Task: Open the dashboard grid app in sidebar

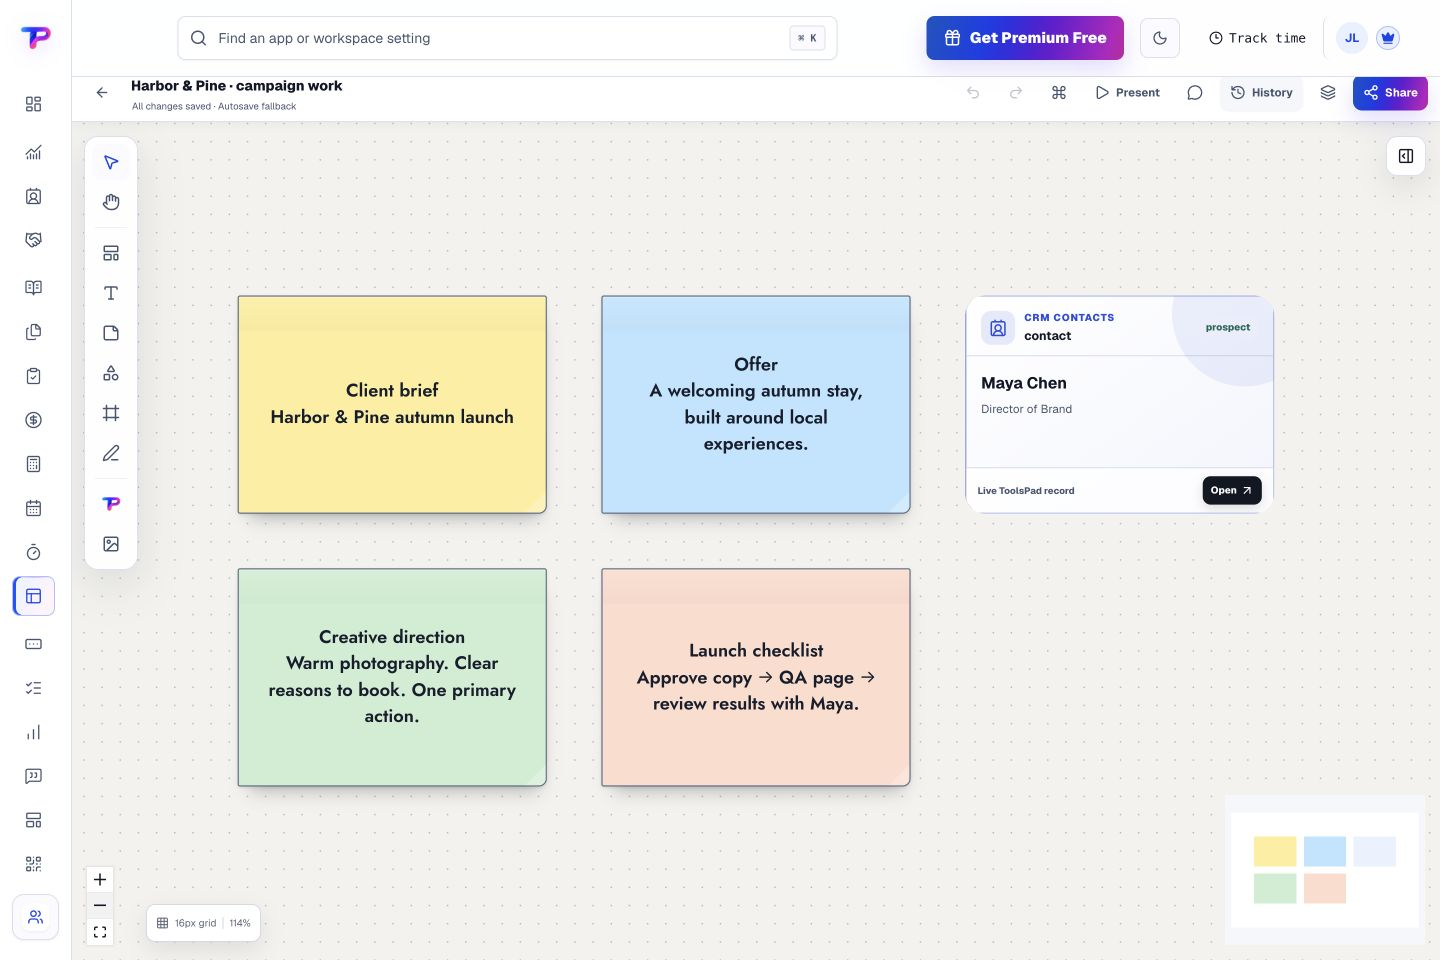Action: pos(33,104)
